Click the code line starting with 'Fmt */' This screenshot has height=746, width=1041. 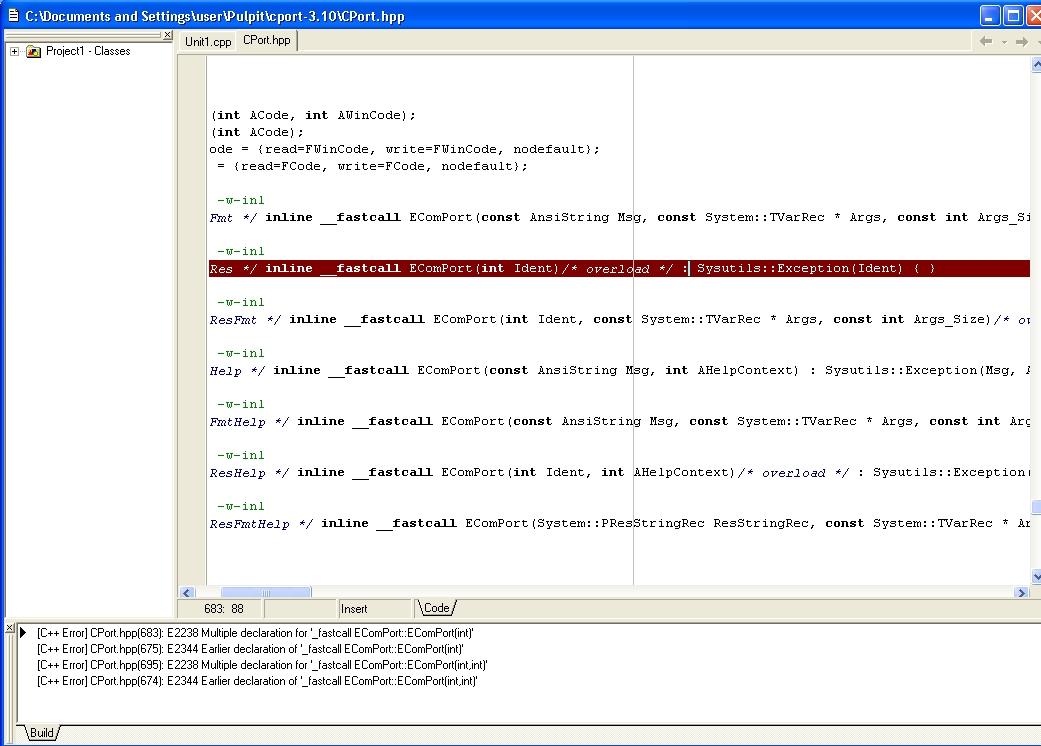click(x=619, y=218)
